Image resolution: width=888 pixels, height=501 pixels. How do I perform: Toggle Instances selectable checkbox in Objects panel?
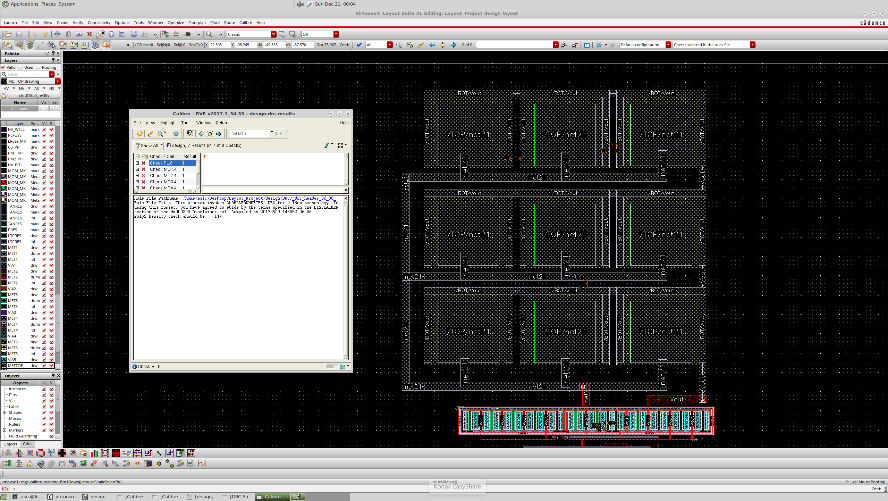pos(52,389)
